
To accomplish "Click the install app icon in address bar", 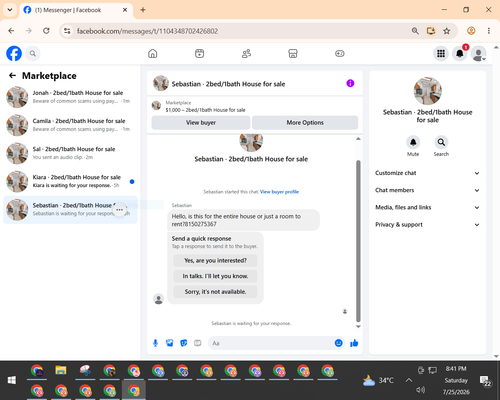I will 431,31.
